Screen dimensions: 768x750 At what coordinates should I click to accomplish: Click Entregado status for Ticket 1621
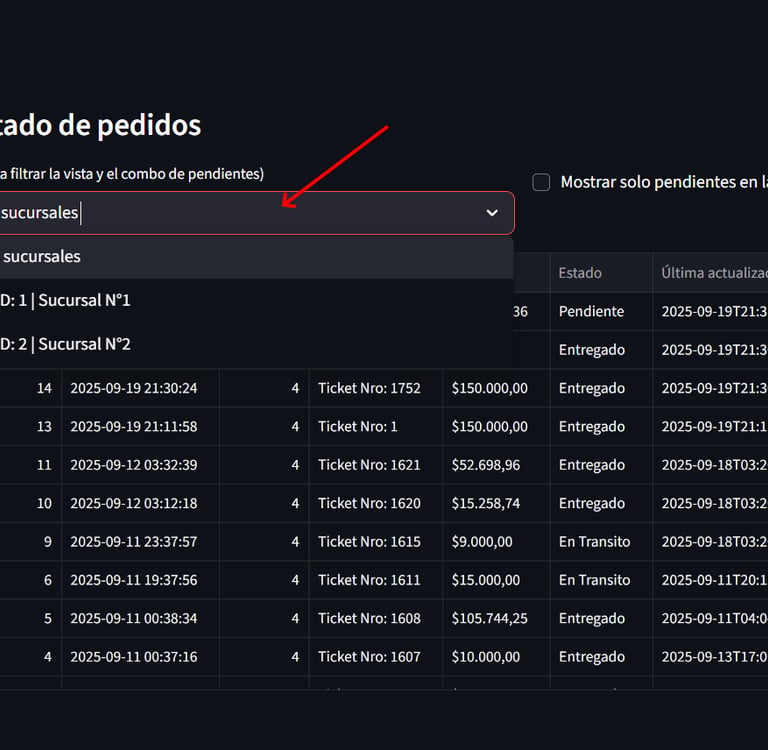pos(601,465)
